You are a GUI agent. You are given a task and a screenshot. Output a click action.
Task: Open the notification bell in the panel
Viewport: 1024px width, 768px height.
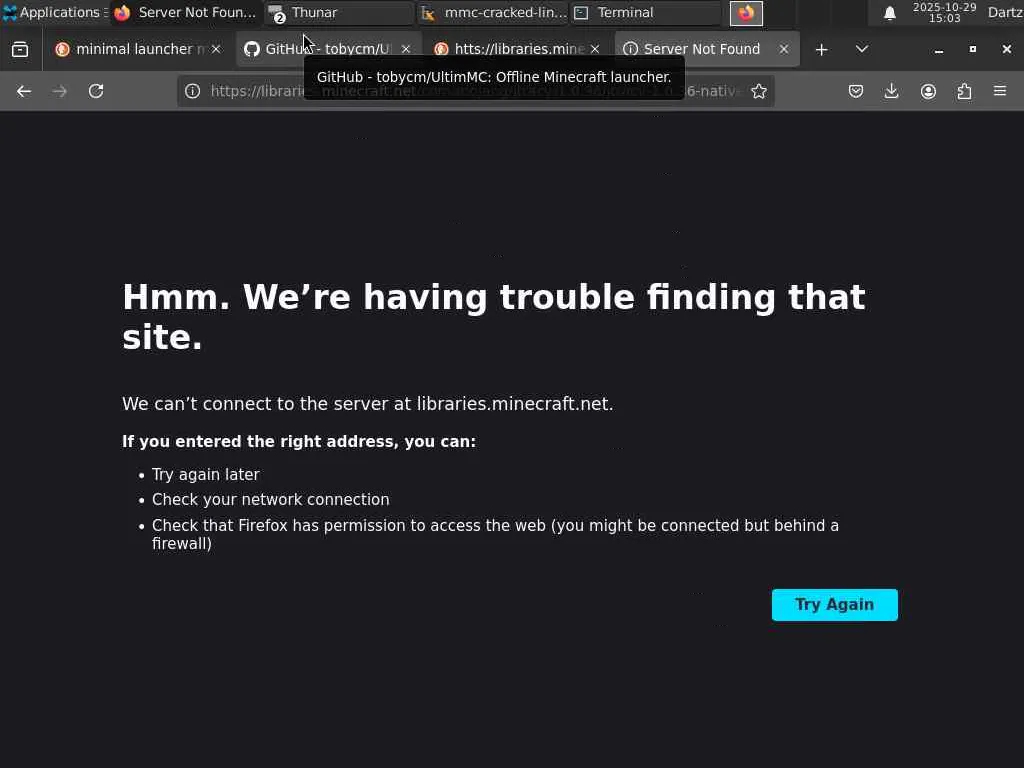pos(889,13)
